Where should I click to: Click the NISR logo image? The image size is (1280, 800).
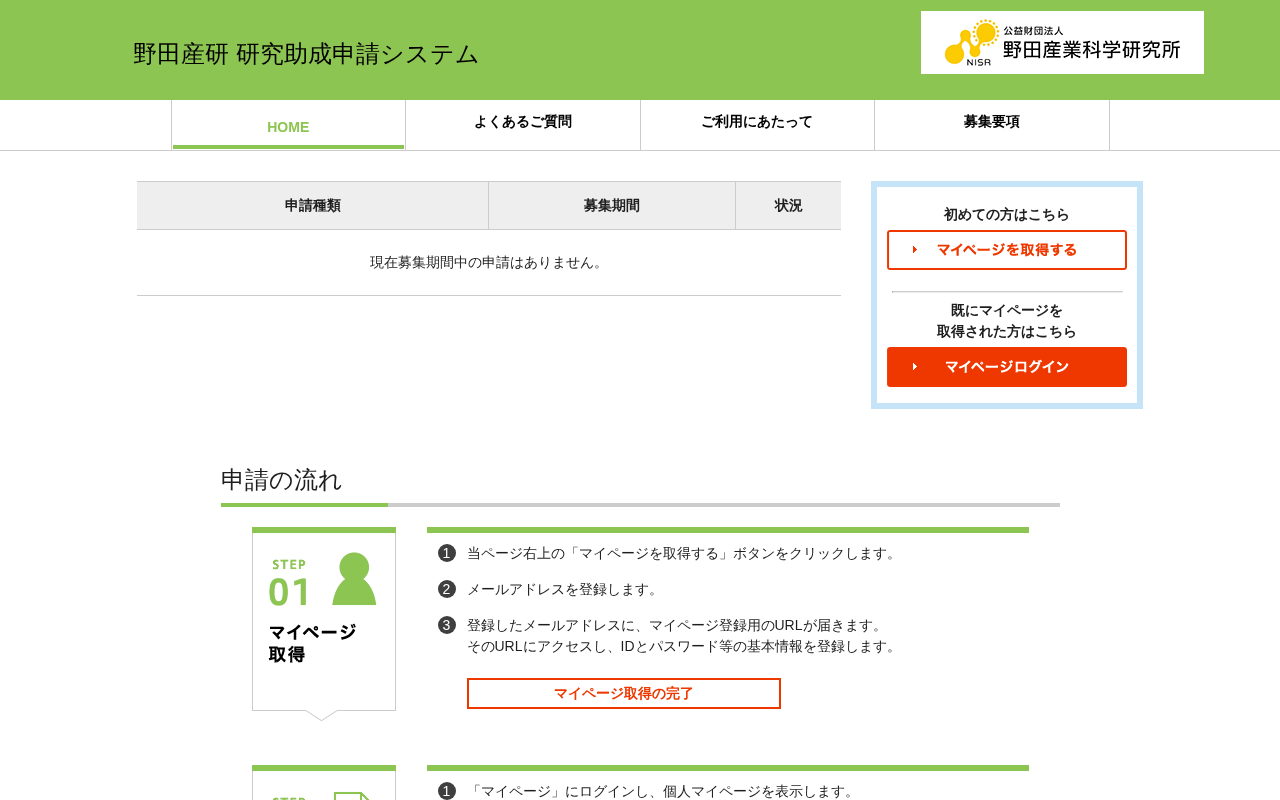coord(1062,42)
